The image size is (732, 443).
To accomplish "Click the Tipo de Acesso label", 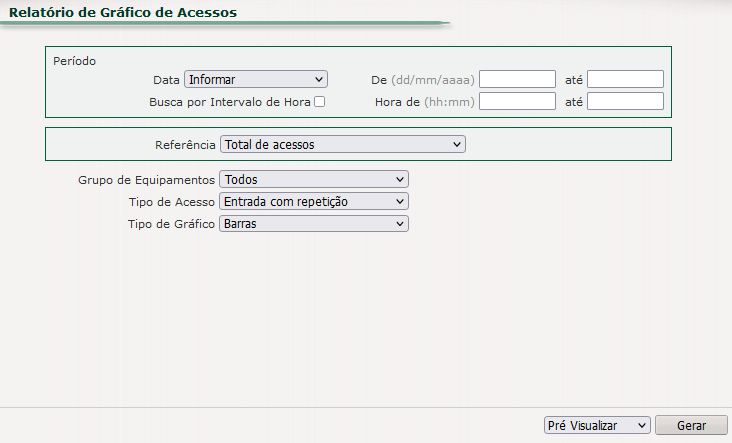I will 172,202.
